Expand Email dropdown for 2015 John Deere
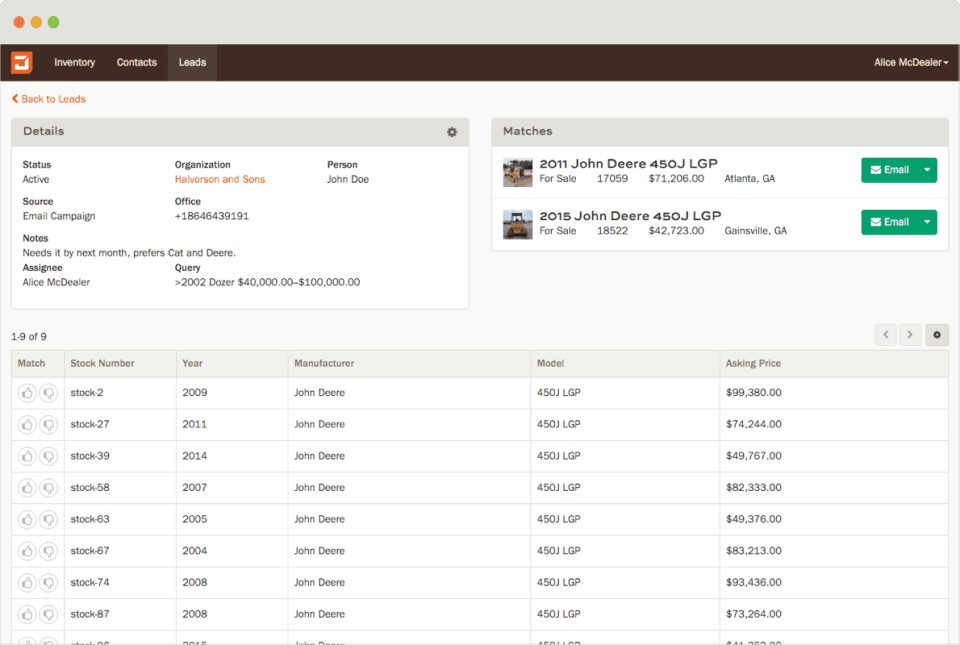Viewport: 960px width, 645px height. pyautogui.click(x=927, y=222)
